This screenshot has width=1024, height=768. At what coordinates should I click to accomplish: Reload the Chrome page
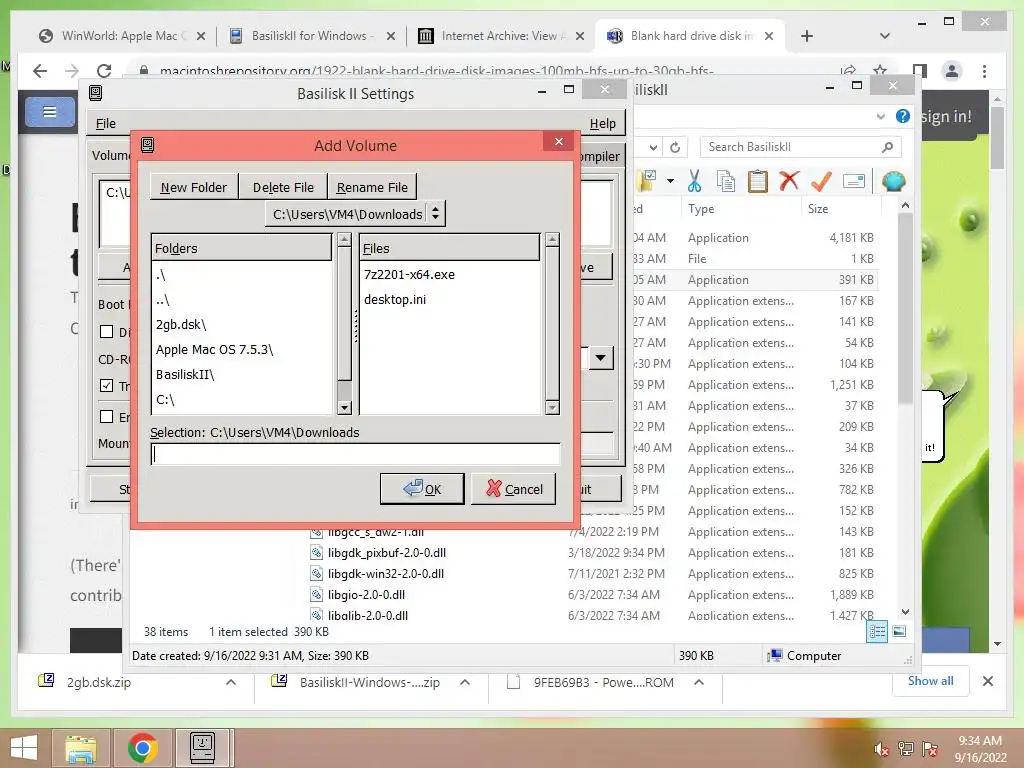(104, 71)
